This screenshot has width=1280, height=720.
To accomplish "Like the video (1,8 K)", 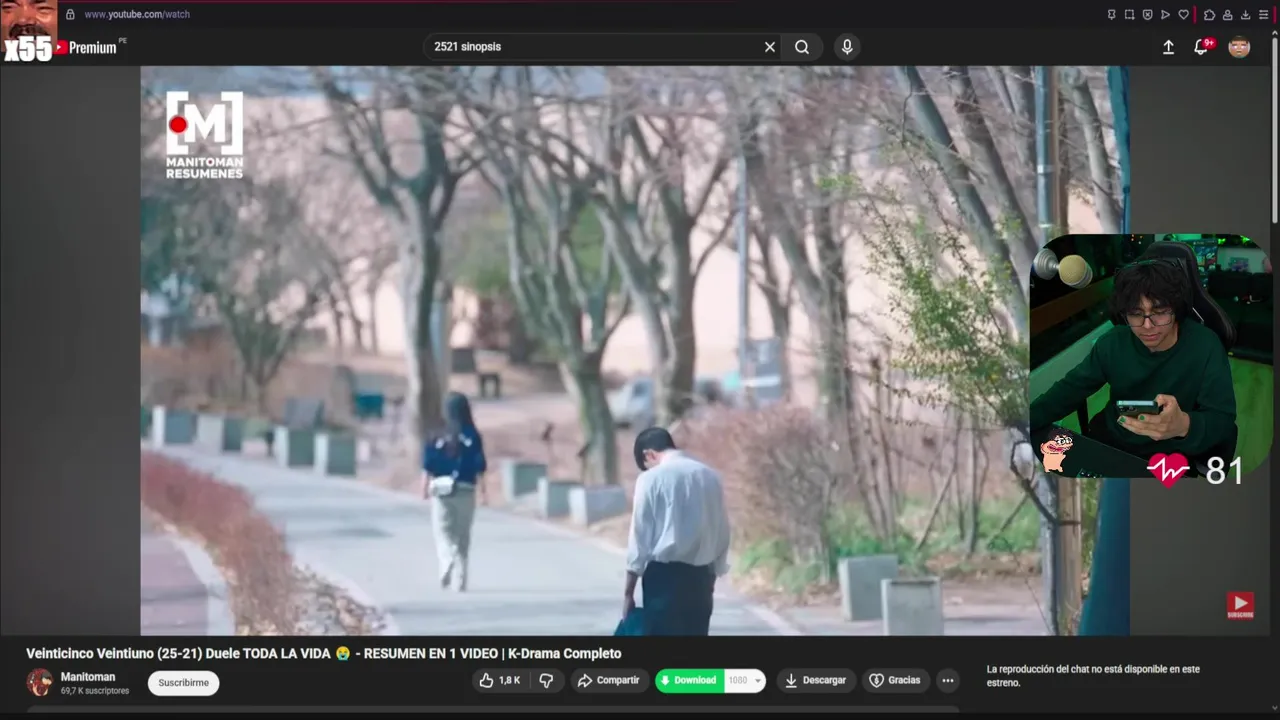I will (499, 680).
